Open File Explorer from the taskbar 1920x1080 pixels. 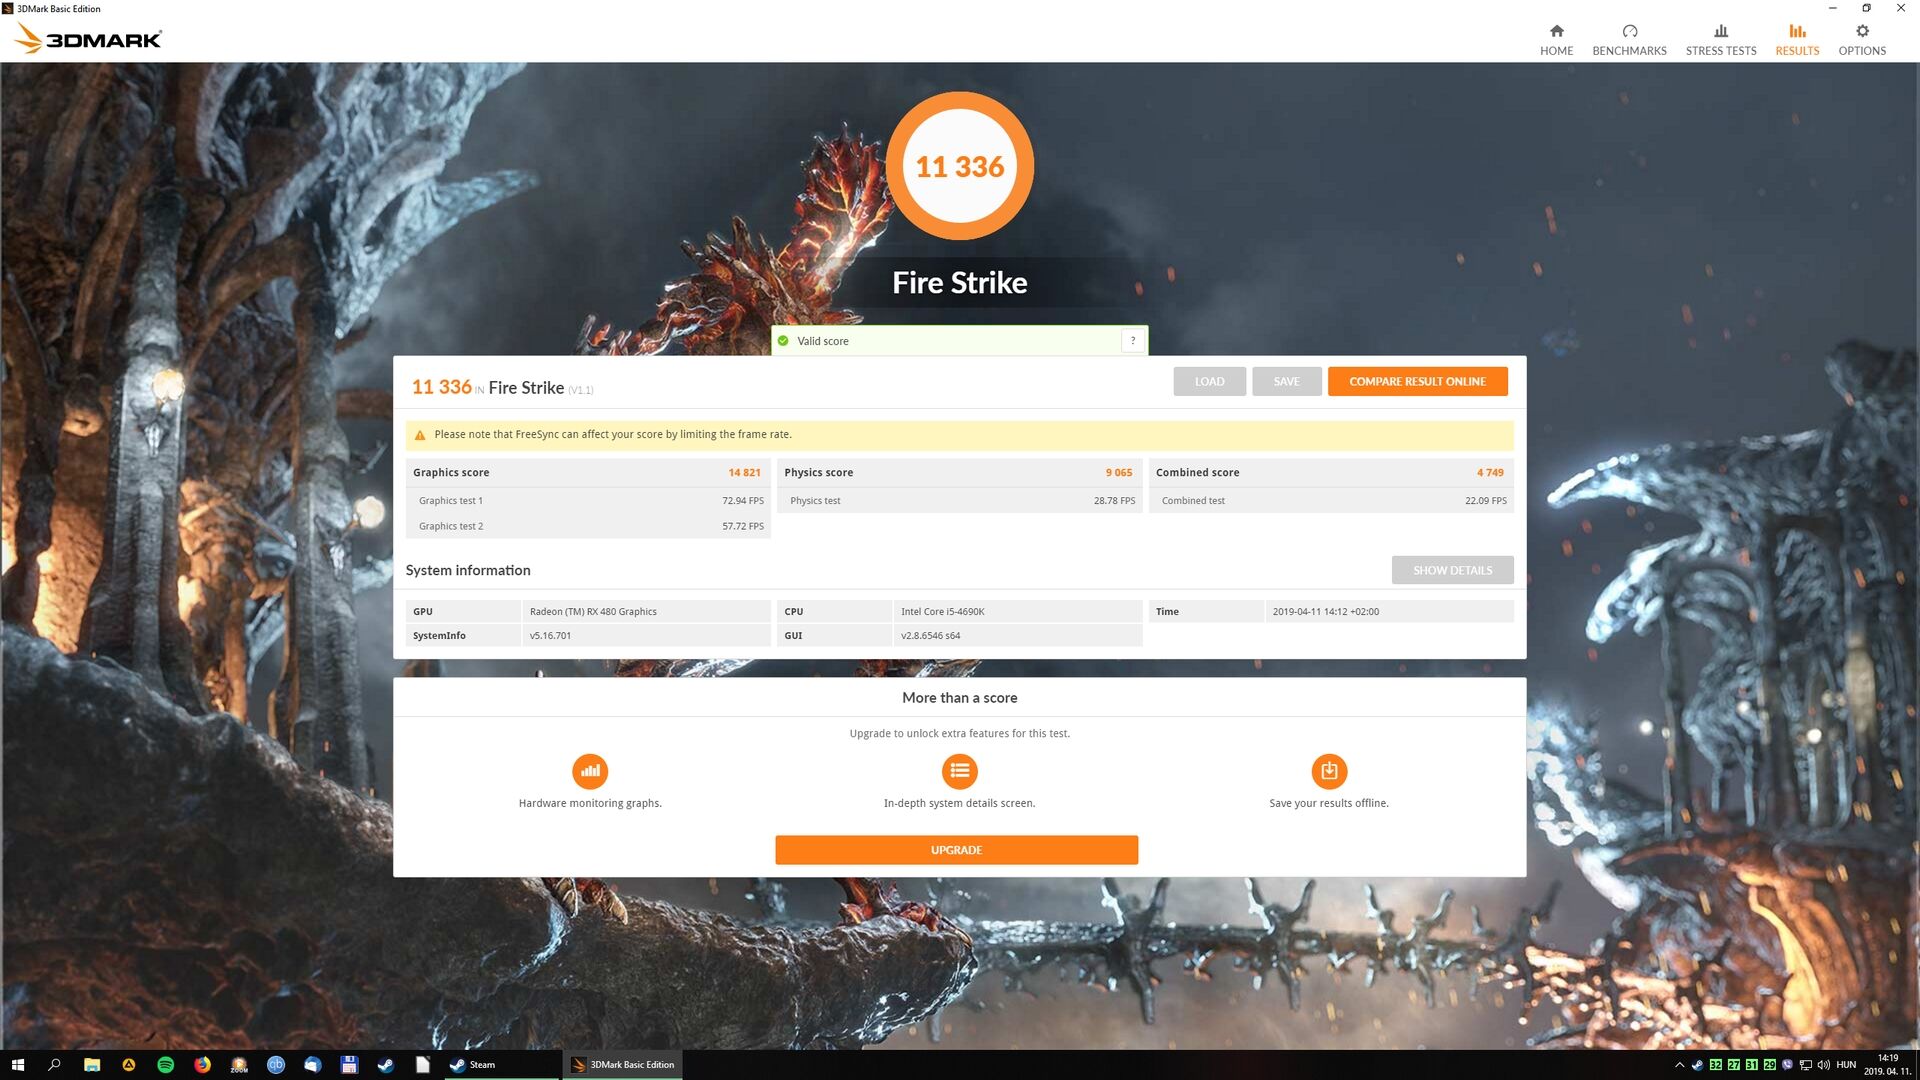coord(92,1065)
